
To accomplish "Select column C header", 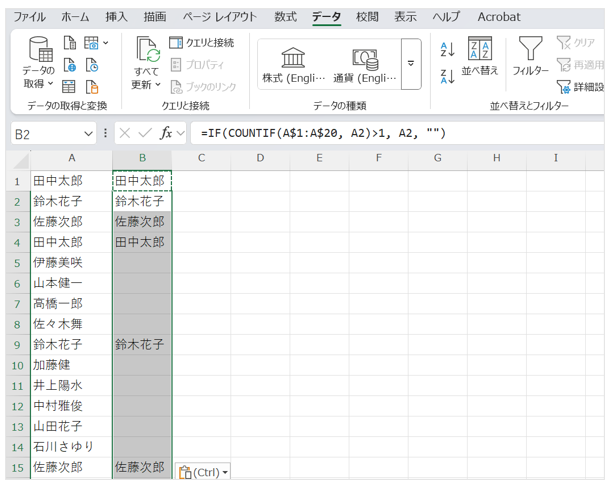I will coord(201,158).
